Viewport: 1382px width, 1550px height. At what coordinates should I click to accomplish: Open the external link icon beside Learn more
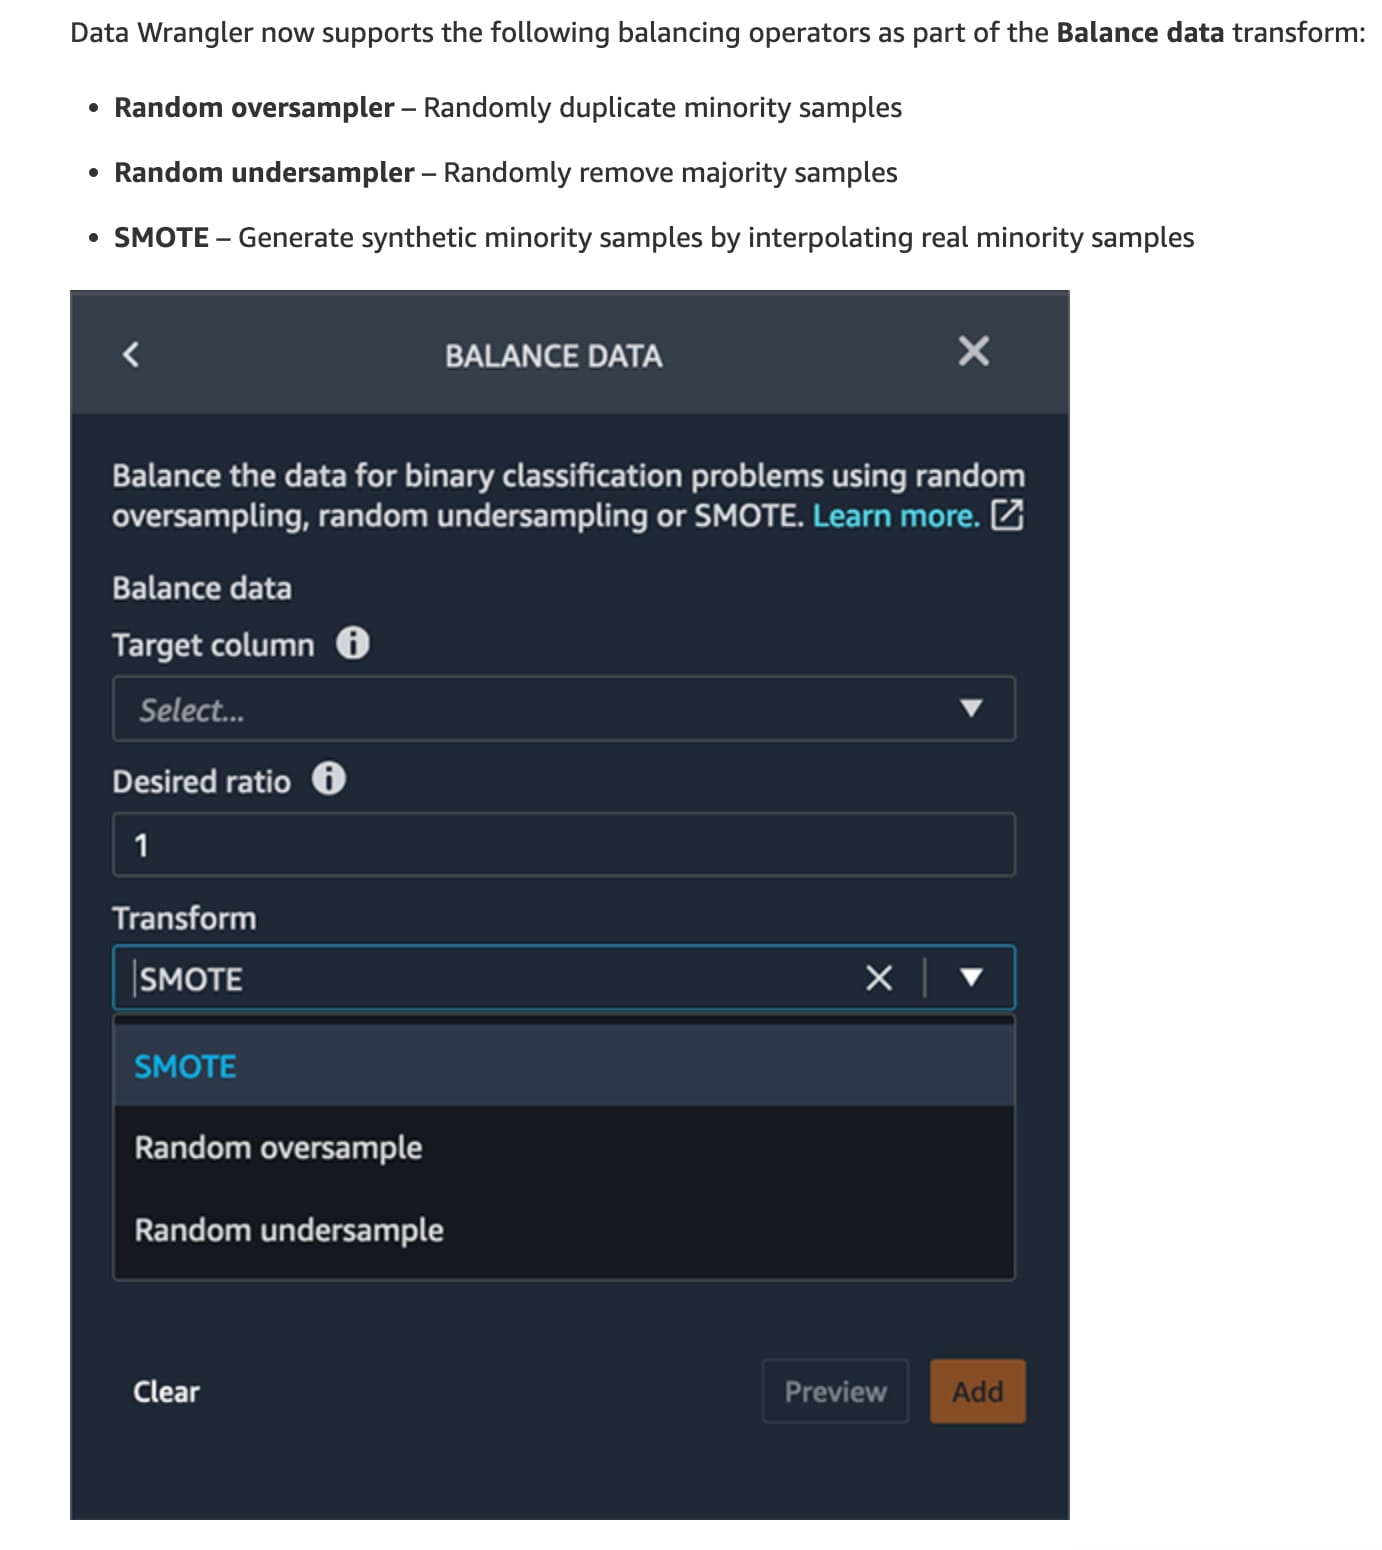click(x=1006, y=515)
